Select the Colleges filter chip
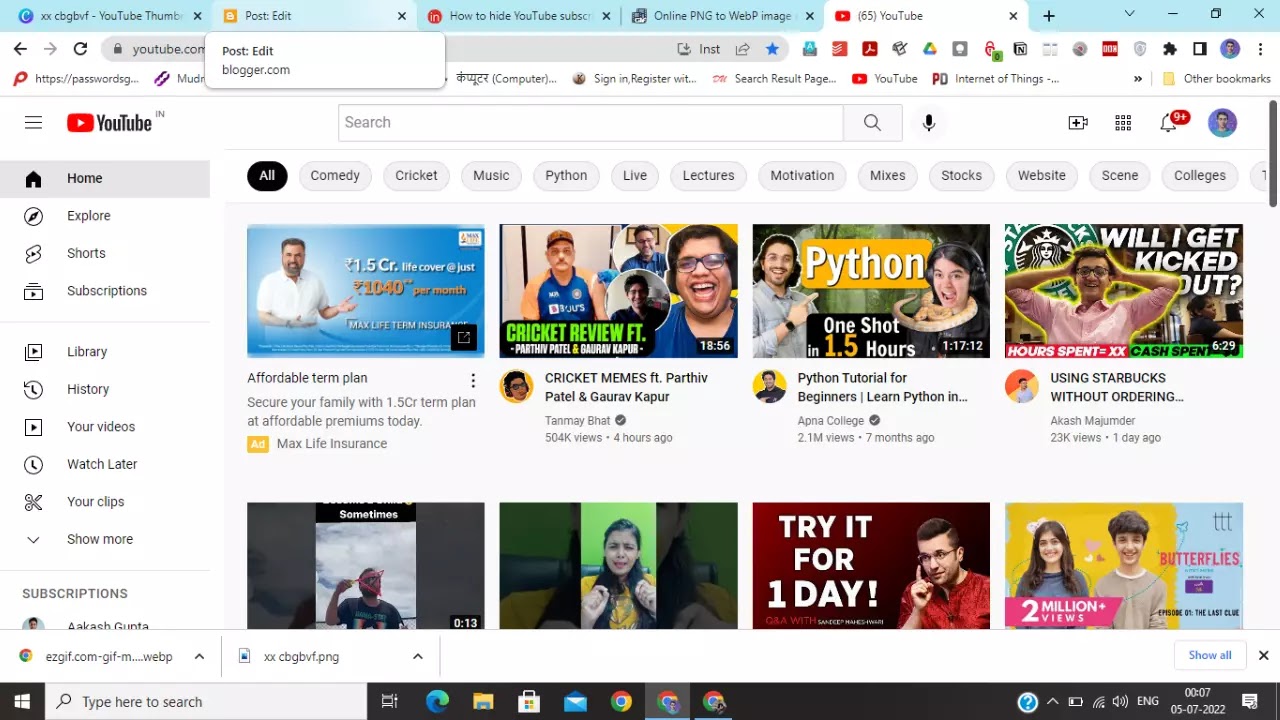Image resolution: width=1280 pixels, height=720 pixels. tap(1200, 176)
